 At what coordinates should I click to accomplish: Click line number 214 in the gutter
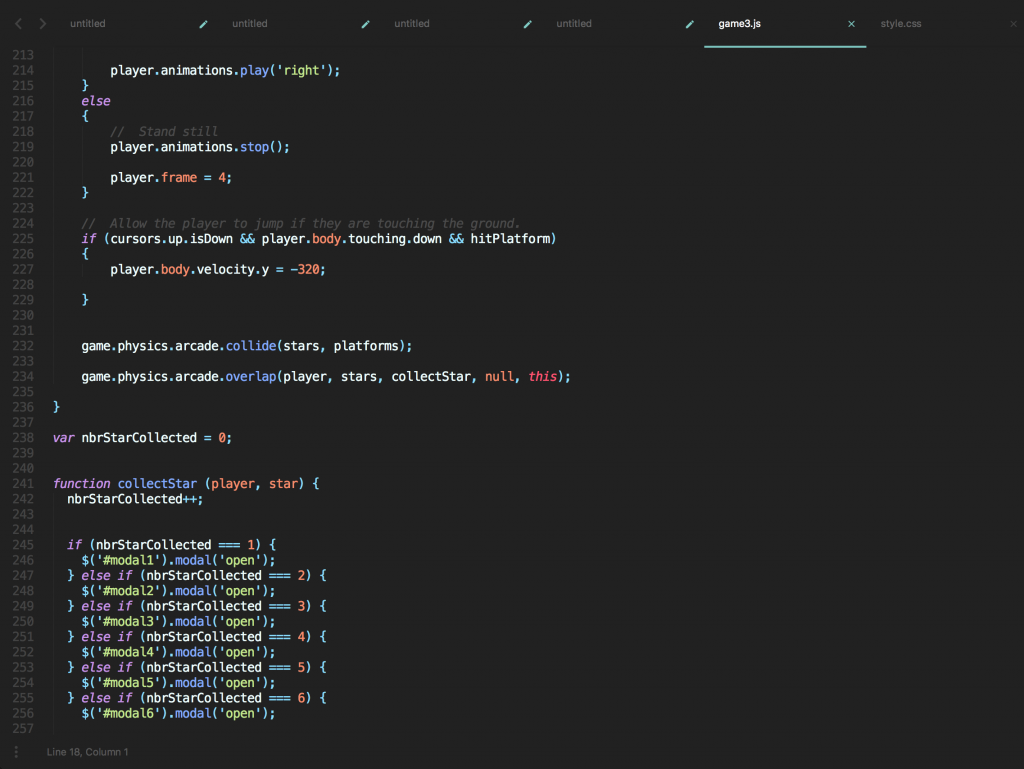coord(23,71)
